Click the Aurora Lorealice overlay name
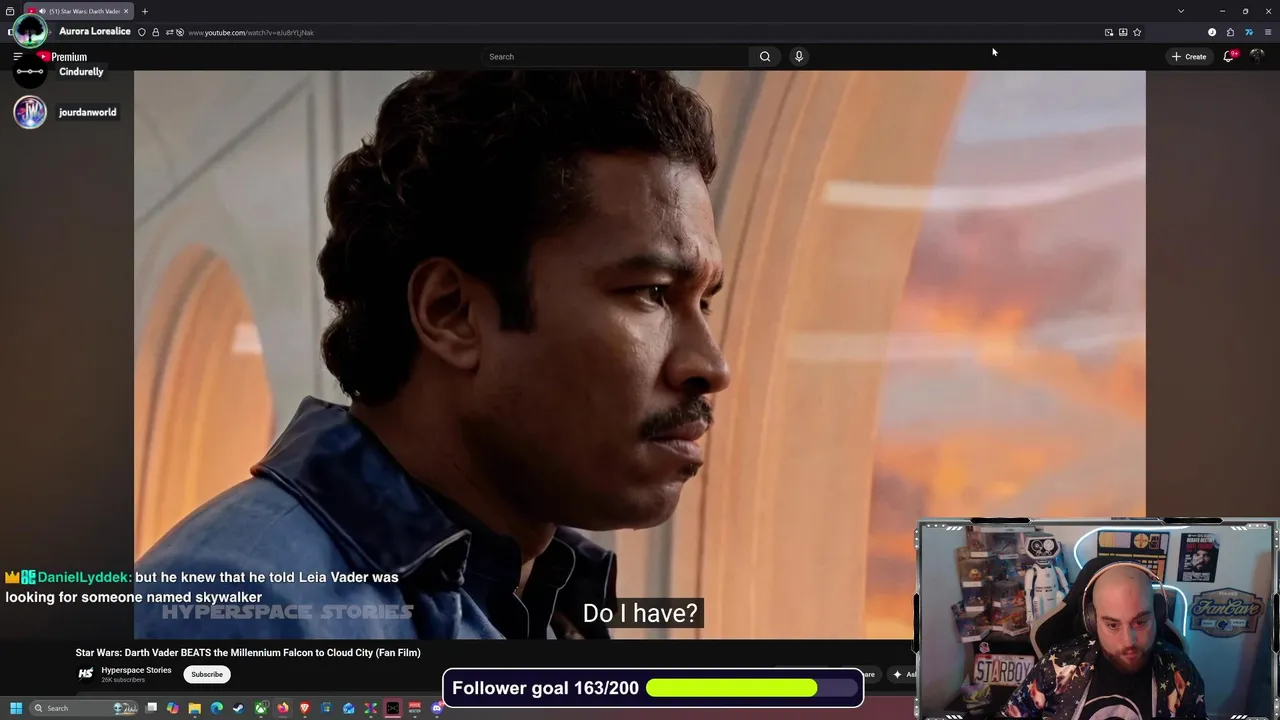 point(95,31)
